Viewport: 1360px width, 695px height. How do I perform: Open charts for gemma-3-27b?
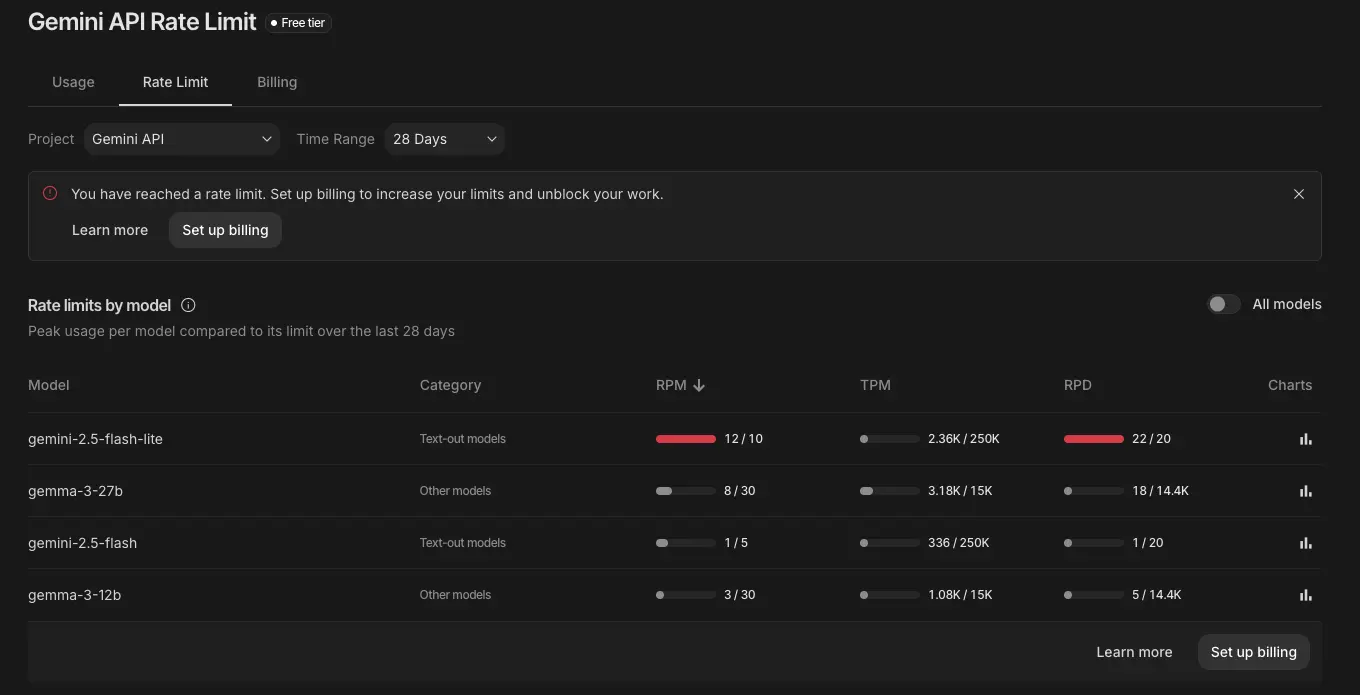click(1305, 491)
